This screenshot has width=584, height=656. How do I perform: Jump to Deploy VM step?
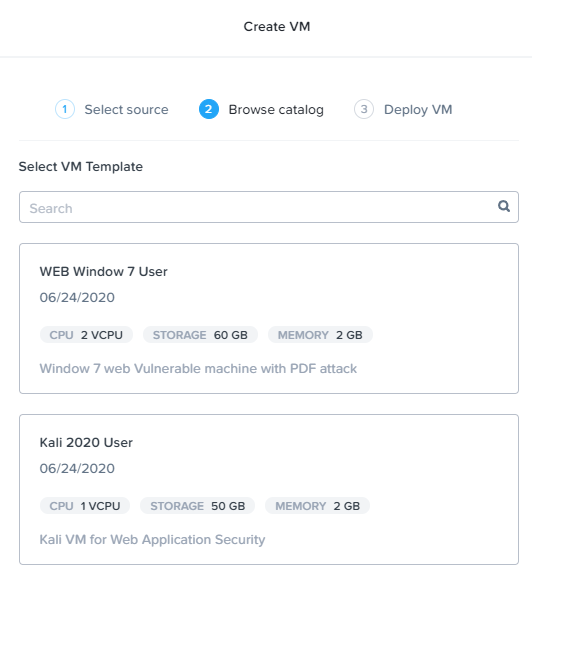click(418, 110)
